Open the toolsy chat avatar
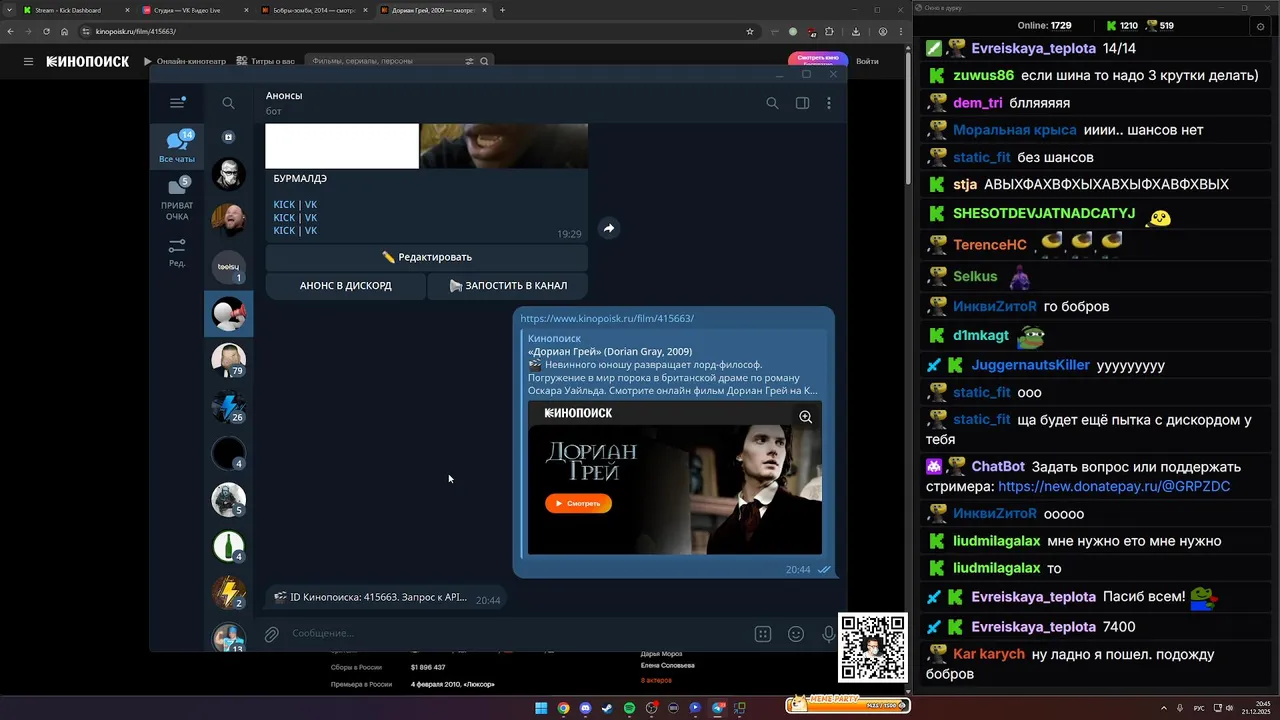 [x=229, y=267]
